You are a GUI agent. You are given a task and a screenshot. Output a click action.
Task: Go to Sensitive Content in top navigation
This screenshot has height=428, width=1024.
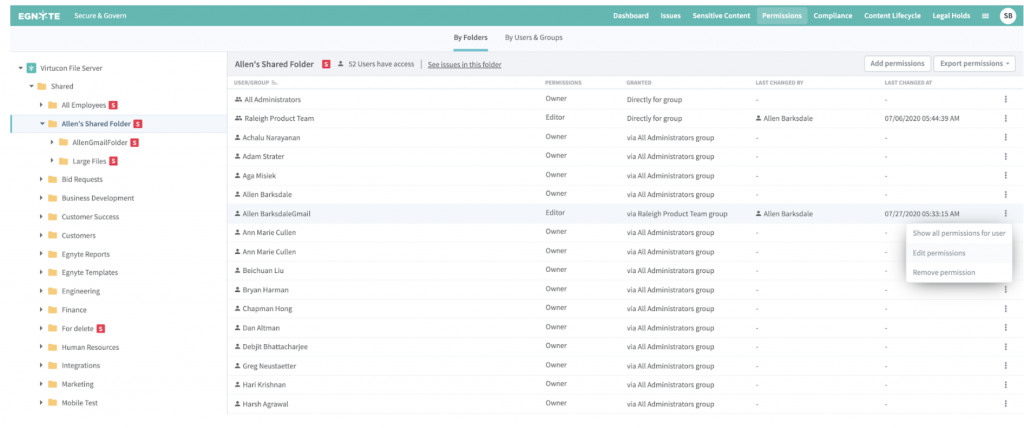720,16
